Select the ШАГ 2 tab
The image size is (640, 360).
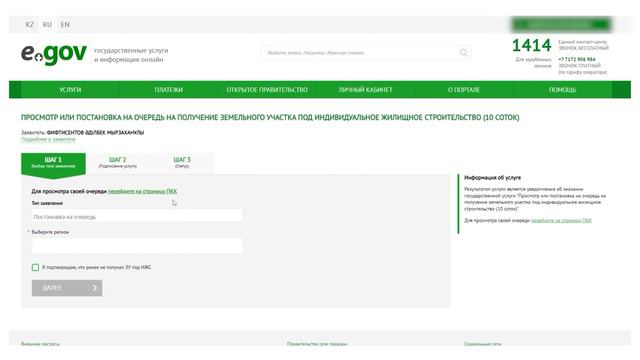[118, 162]
